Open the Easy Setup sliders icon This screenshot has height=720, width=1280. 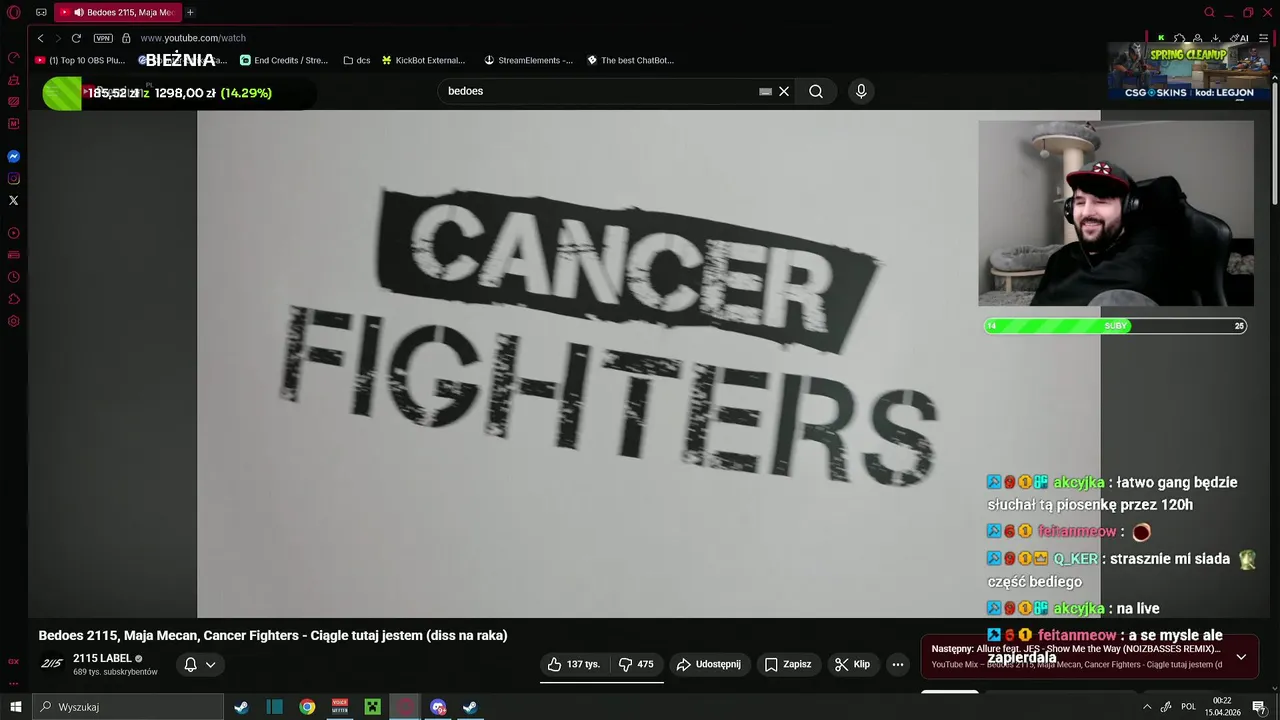(x=1264, y=38)
